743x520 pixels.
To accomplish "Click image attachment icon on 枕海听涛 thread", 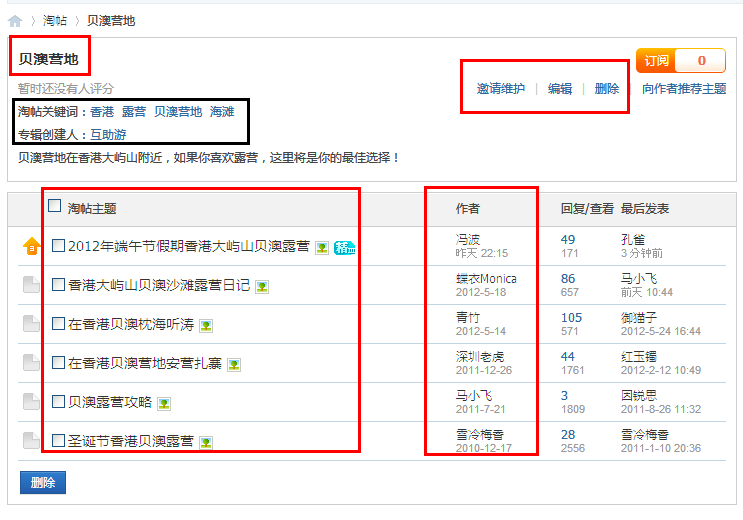I will click(x=206, y=326).
